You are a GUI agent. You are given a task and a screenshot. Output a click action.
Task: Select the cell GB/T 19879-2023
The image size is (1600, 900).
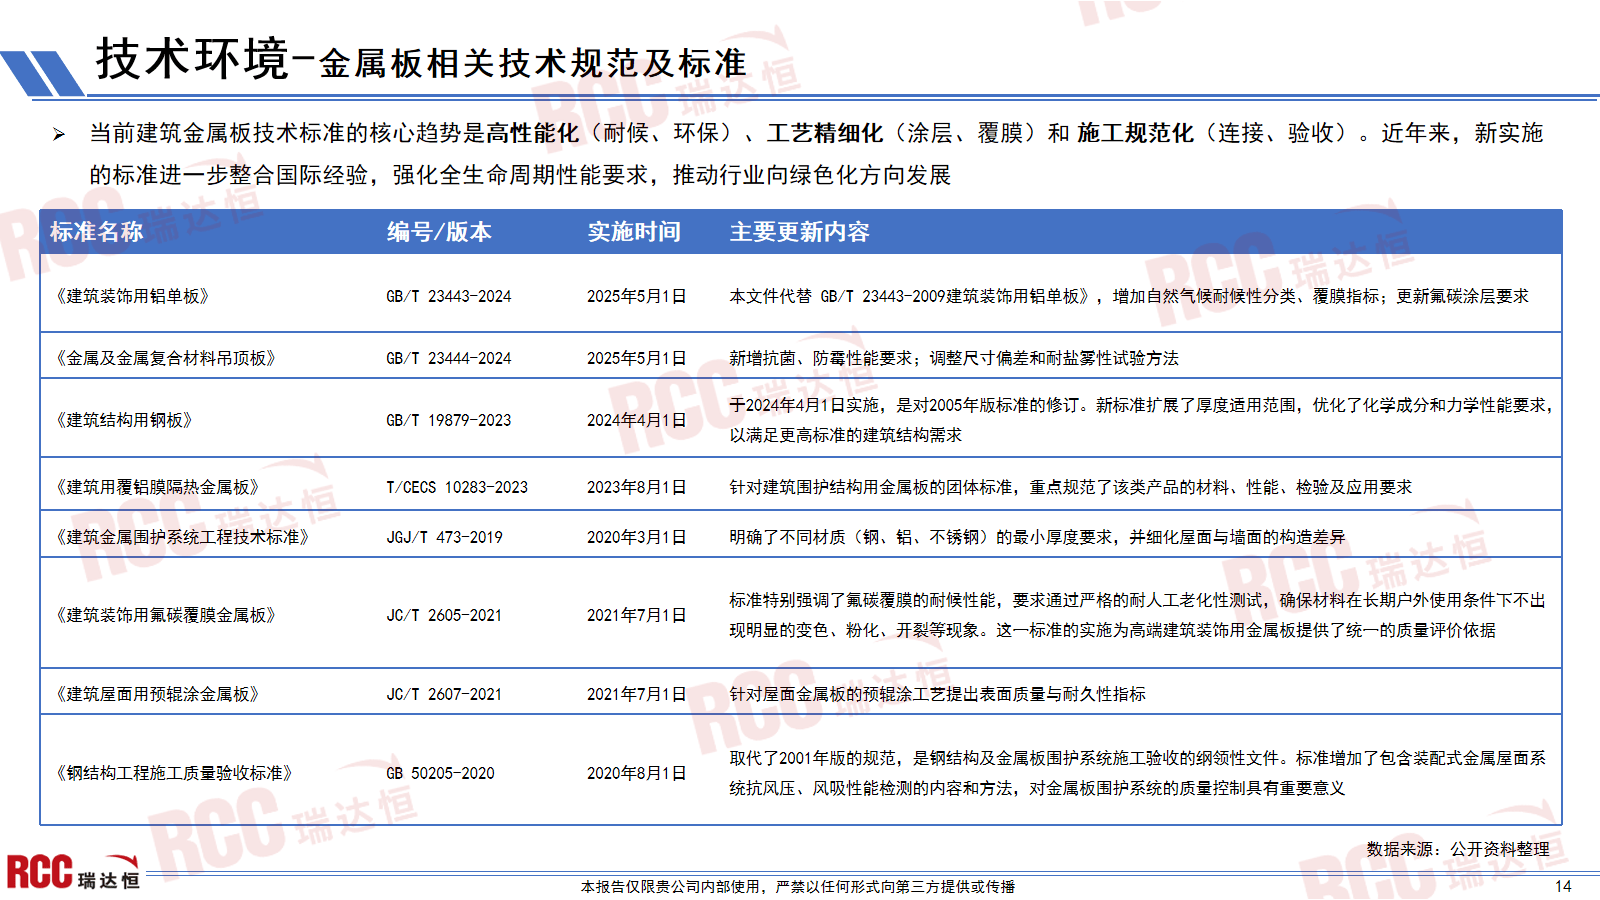point(449,420)
